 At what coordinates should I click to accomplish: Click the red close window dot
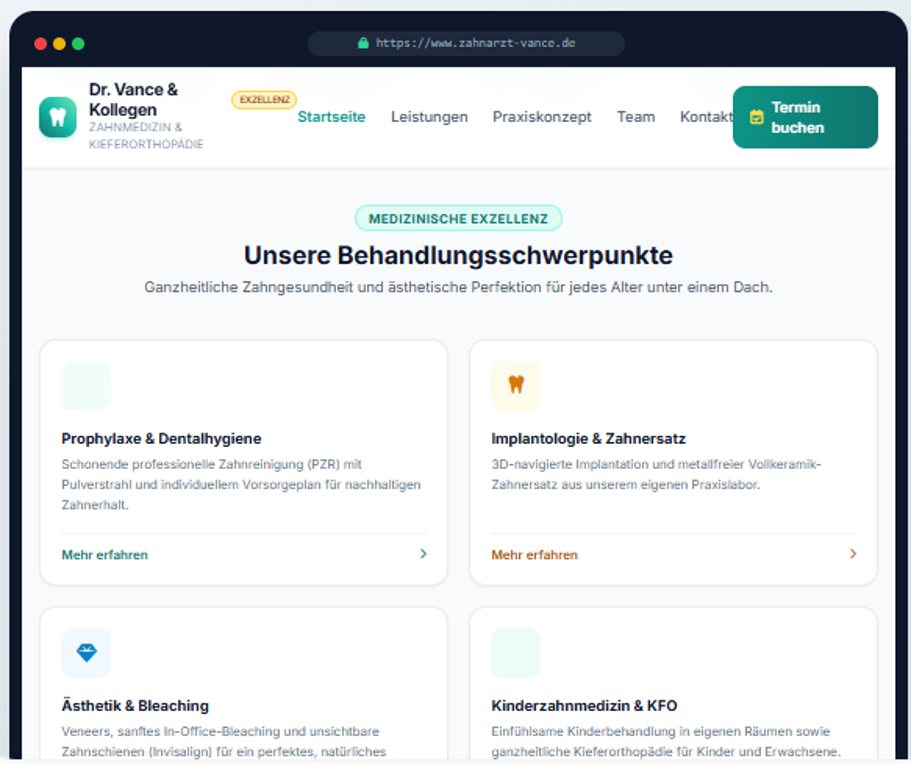[x=41, y=44]
